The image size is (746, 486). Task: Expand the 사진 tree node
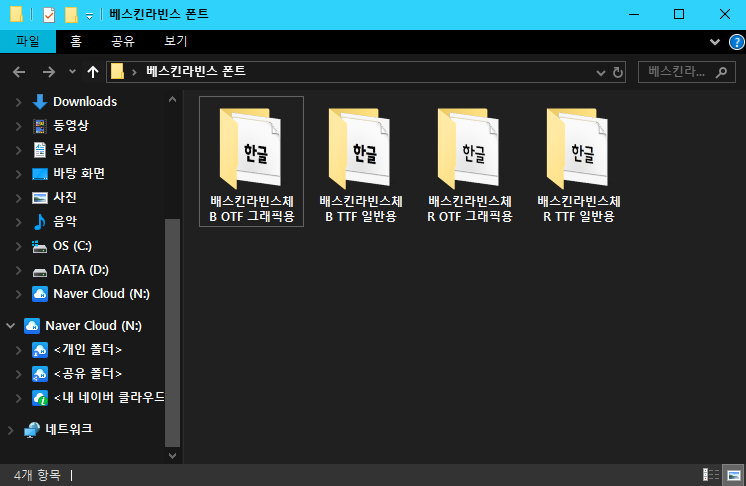tap(18, 198)
